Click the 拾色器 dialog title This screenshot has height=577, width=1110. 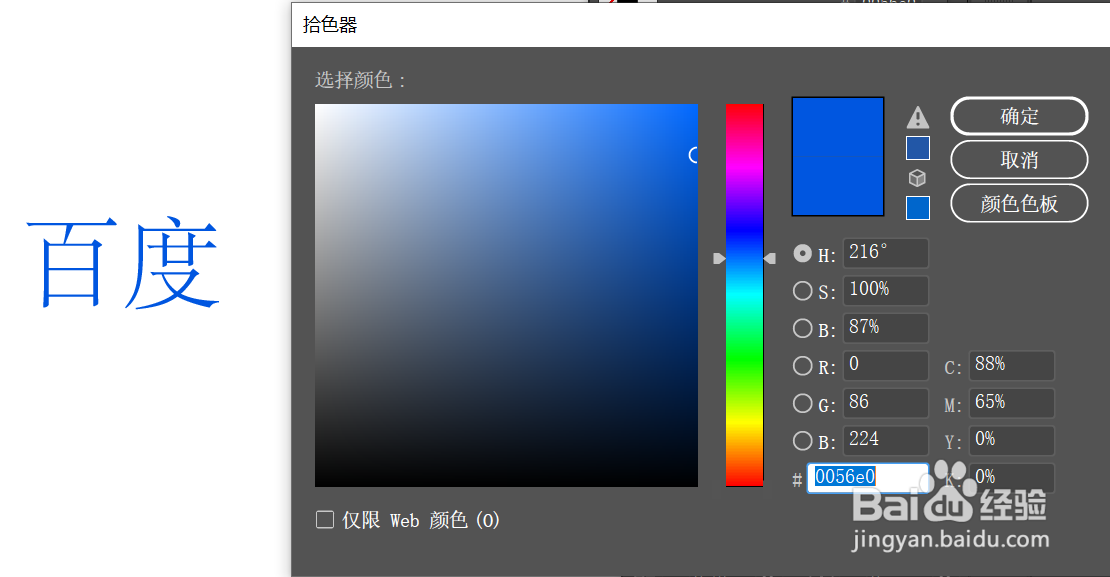point(330,25)
